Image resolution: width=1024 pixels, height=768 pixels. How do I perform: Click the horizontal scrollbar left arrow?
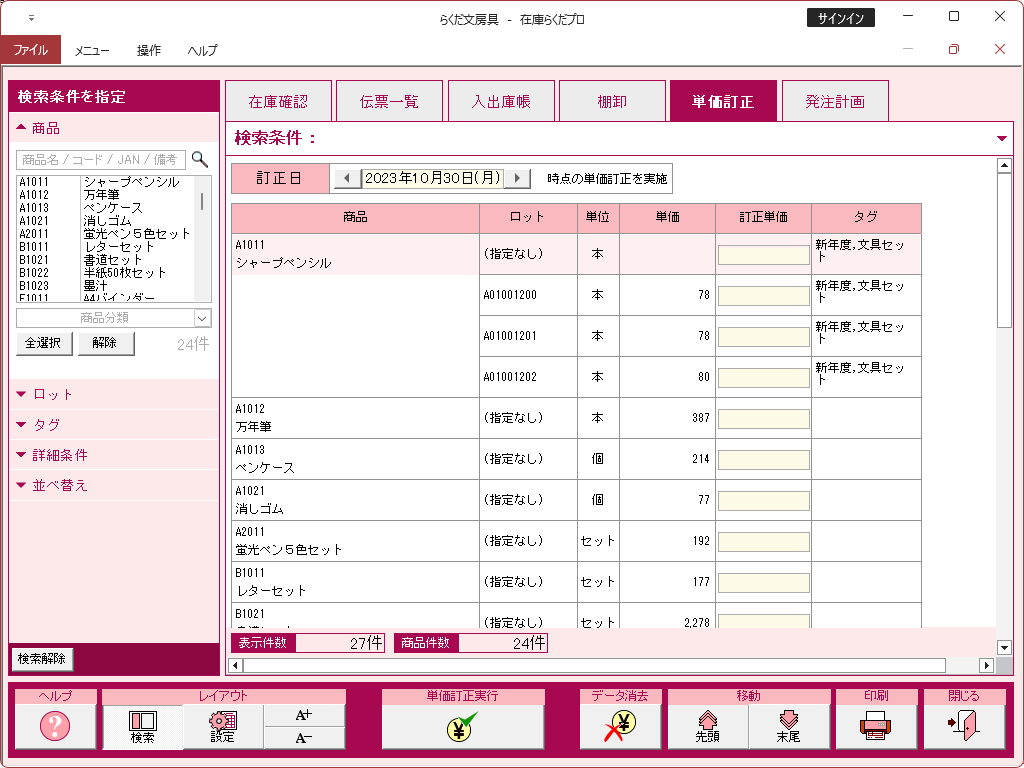235,665
